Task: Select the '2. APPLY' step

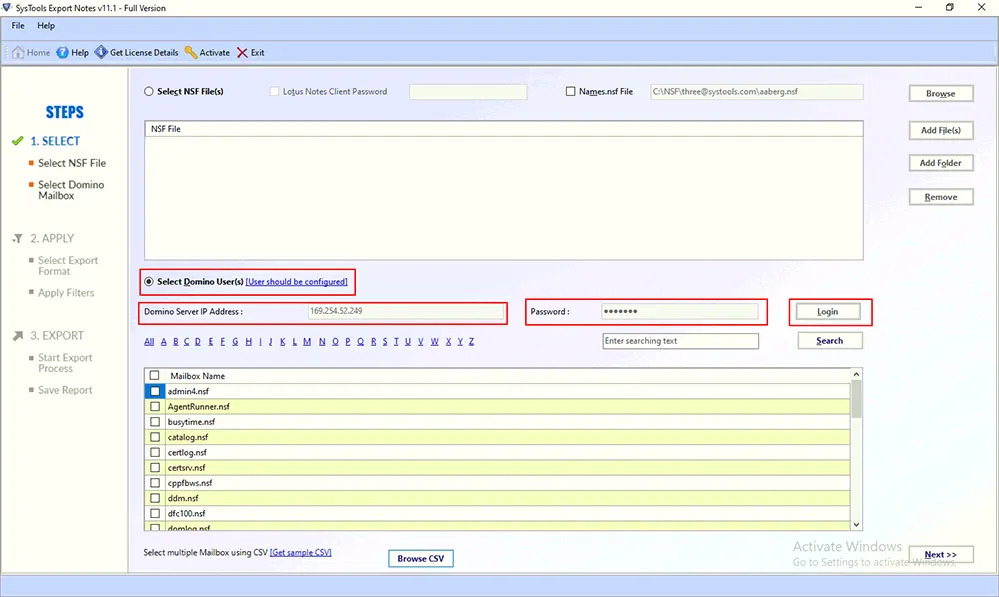Action: point(52,238)
